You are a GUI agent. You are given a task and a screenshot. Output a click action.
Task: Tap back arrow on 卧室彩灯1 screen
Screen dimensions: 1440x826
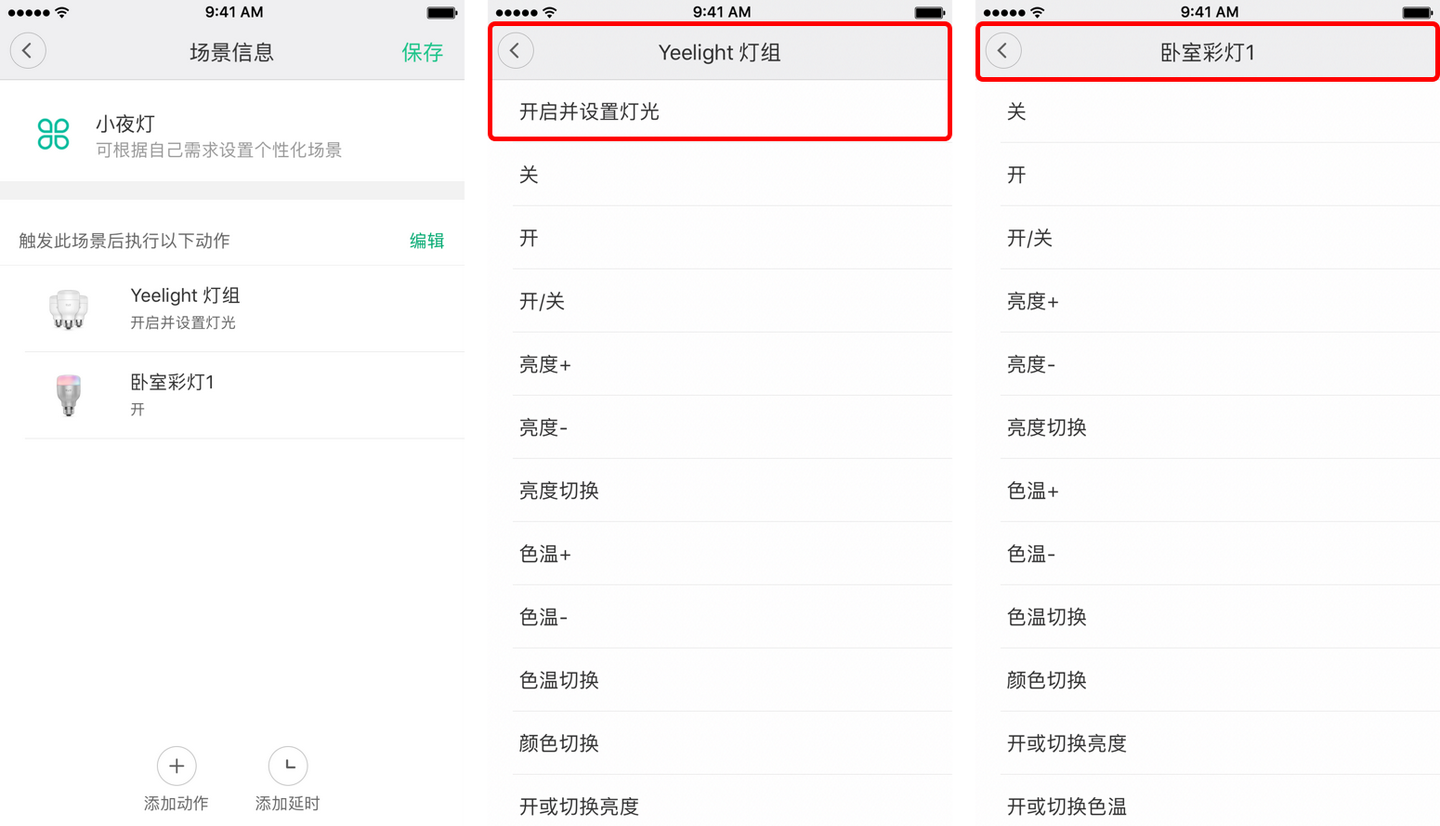click(x=1003, y=51)
